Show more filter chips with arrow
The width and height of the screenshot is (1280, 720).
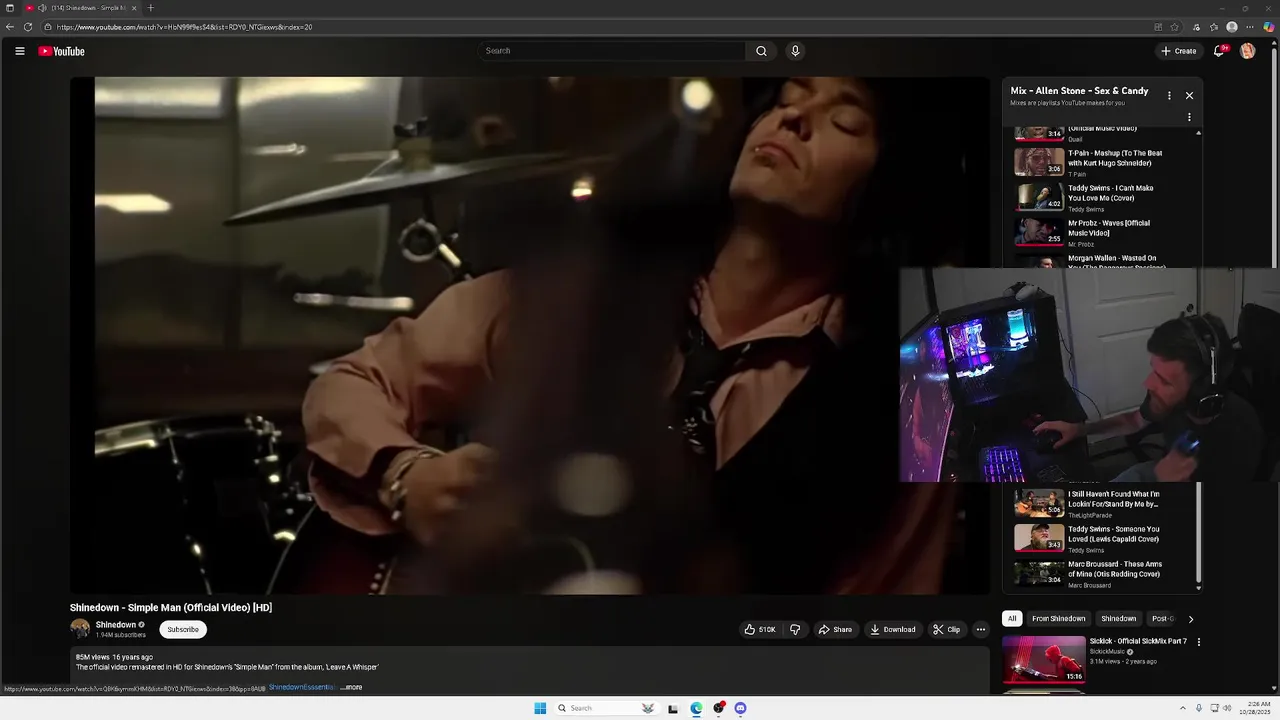pos(1190,619)
